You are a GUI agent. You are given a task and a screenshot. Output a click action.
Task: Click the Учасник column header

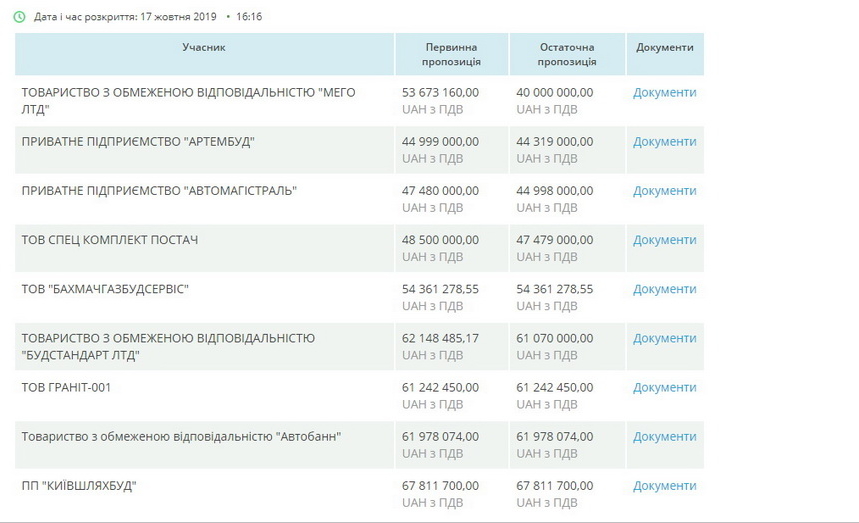point(204,47)
